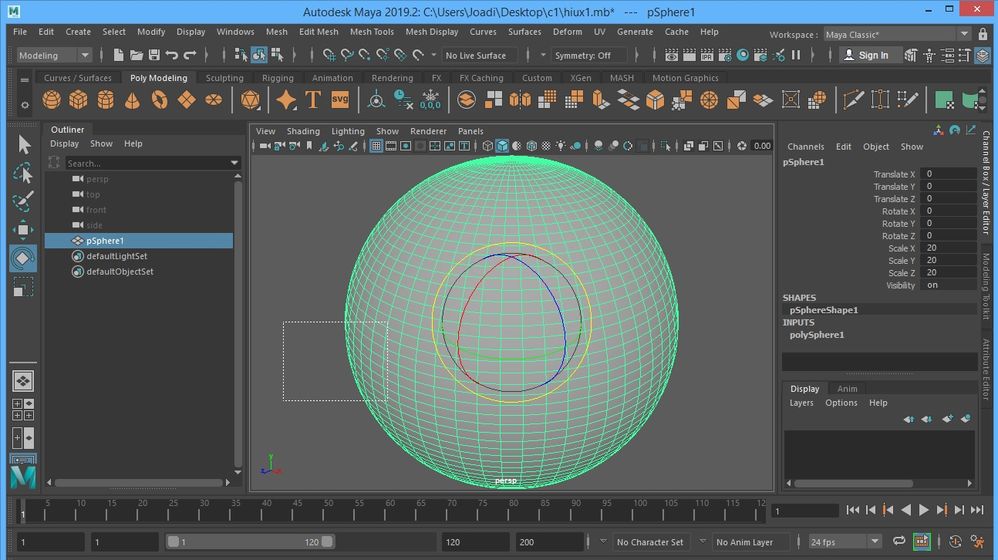
Task: Open the Channels menu in Channel Box
Action: click(805, 146)
